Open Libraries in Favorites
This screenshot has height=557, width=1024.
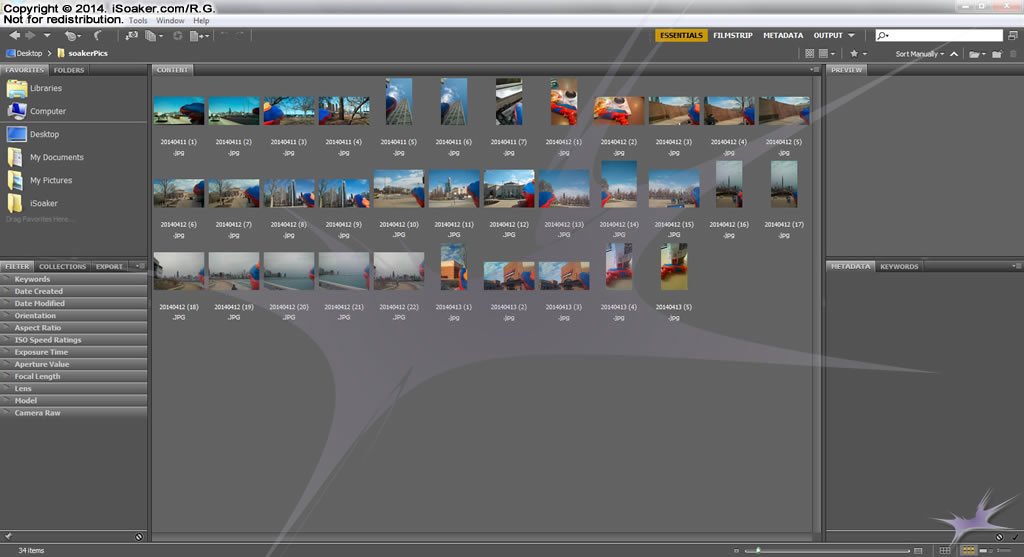click(35, 88)
